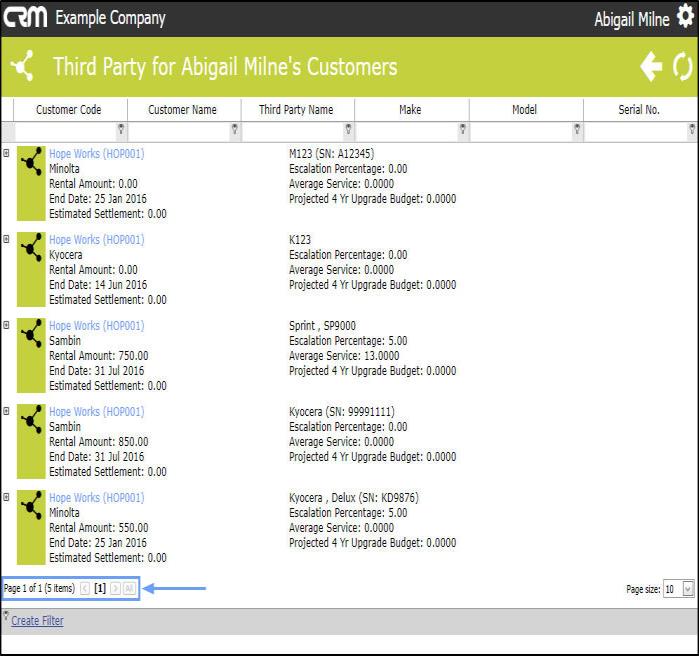The height and width of the screenshot is (656, 699).
Task: Click 'Rental Amount: 750.00' text
Action: pos(99,356)
